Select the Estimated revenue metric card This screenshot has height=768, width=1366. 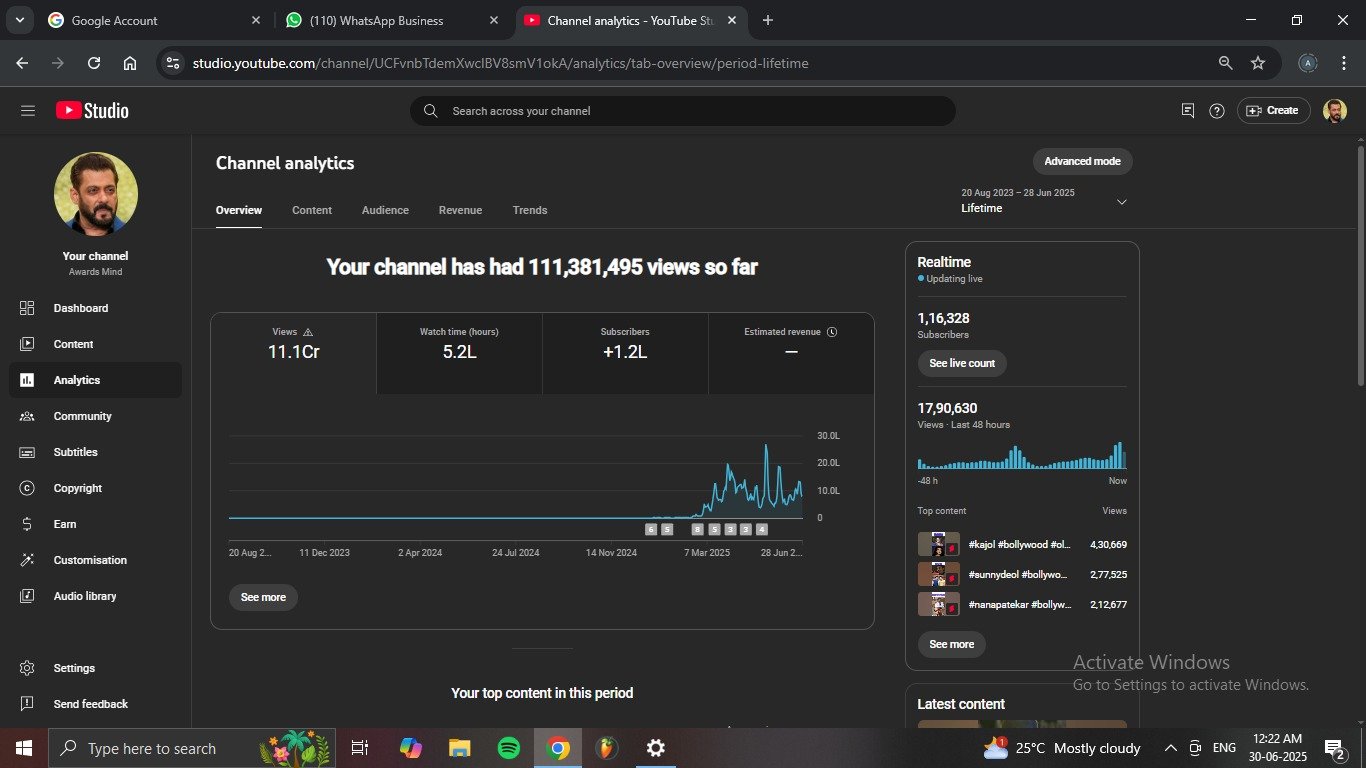pos(791,353)
